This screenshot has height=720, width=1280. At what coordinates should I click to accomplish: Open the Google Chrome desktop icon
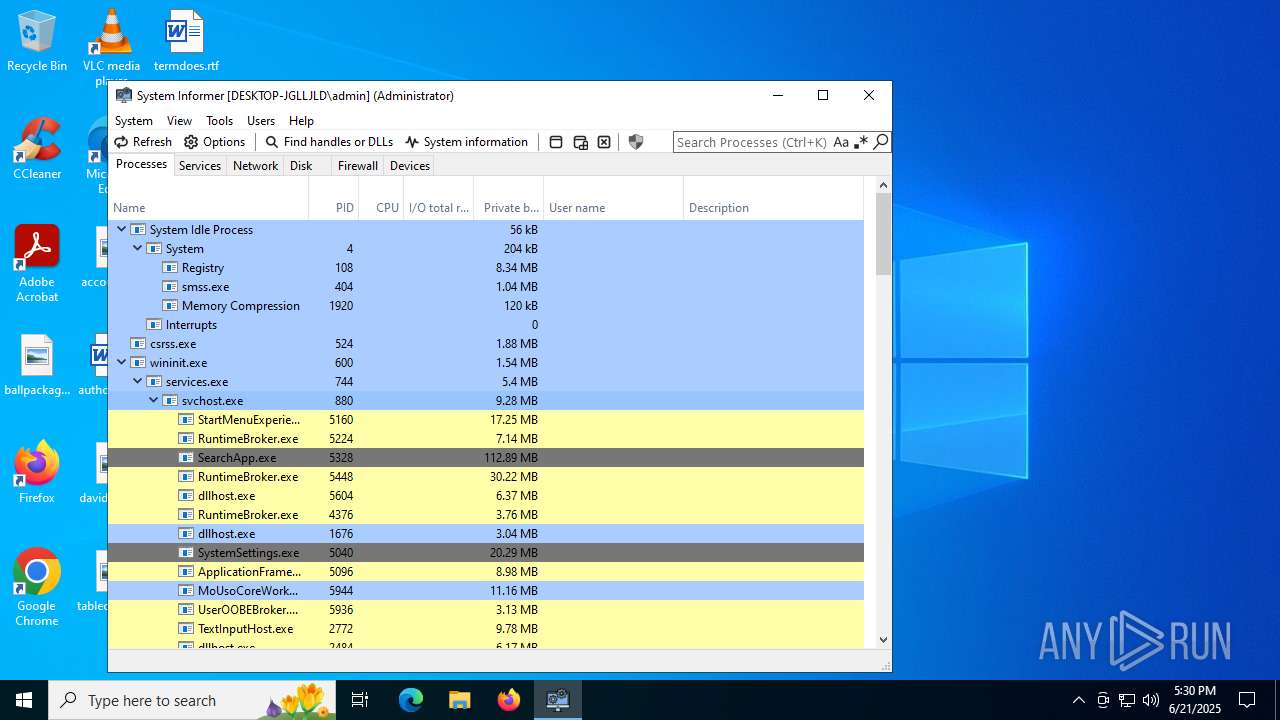37,588
